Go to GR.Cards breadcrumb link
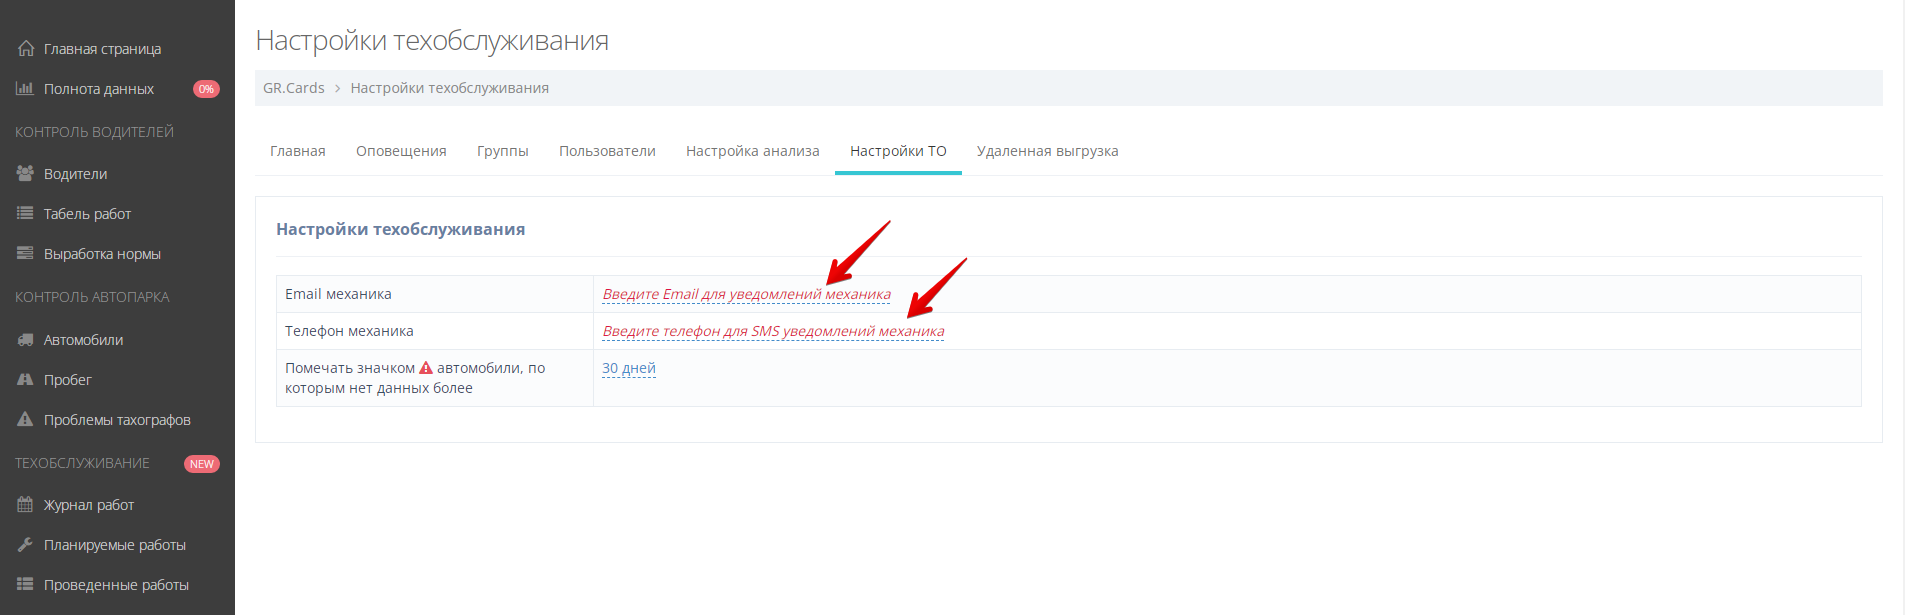 (293, 88)
